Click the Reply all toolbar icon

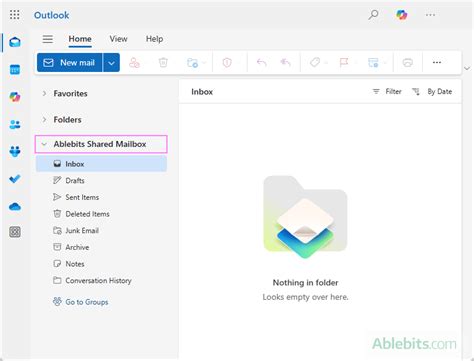[x=286, y=62]
